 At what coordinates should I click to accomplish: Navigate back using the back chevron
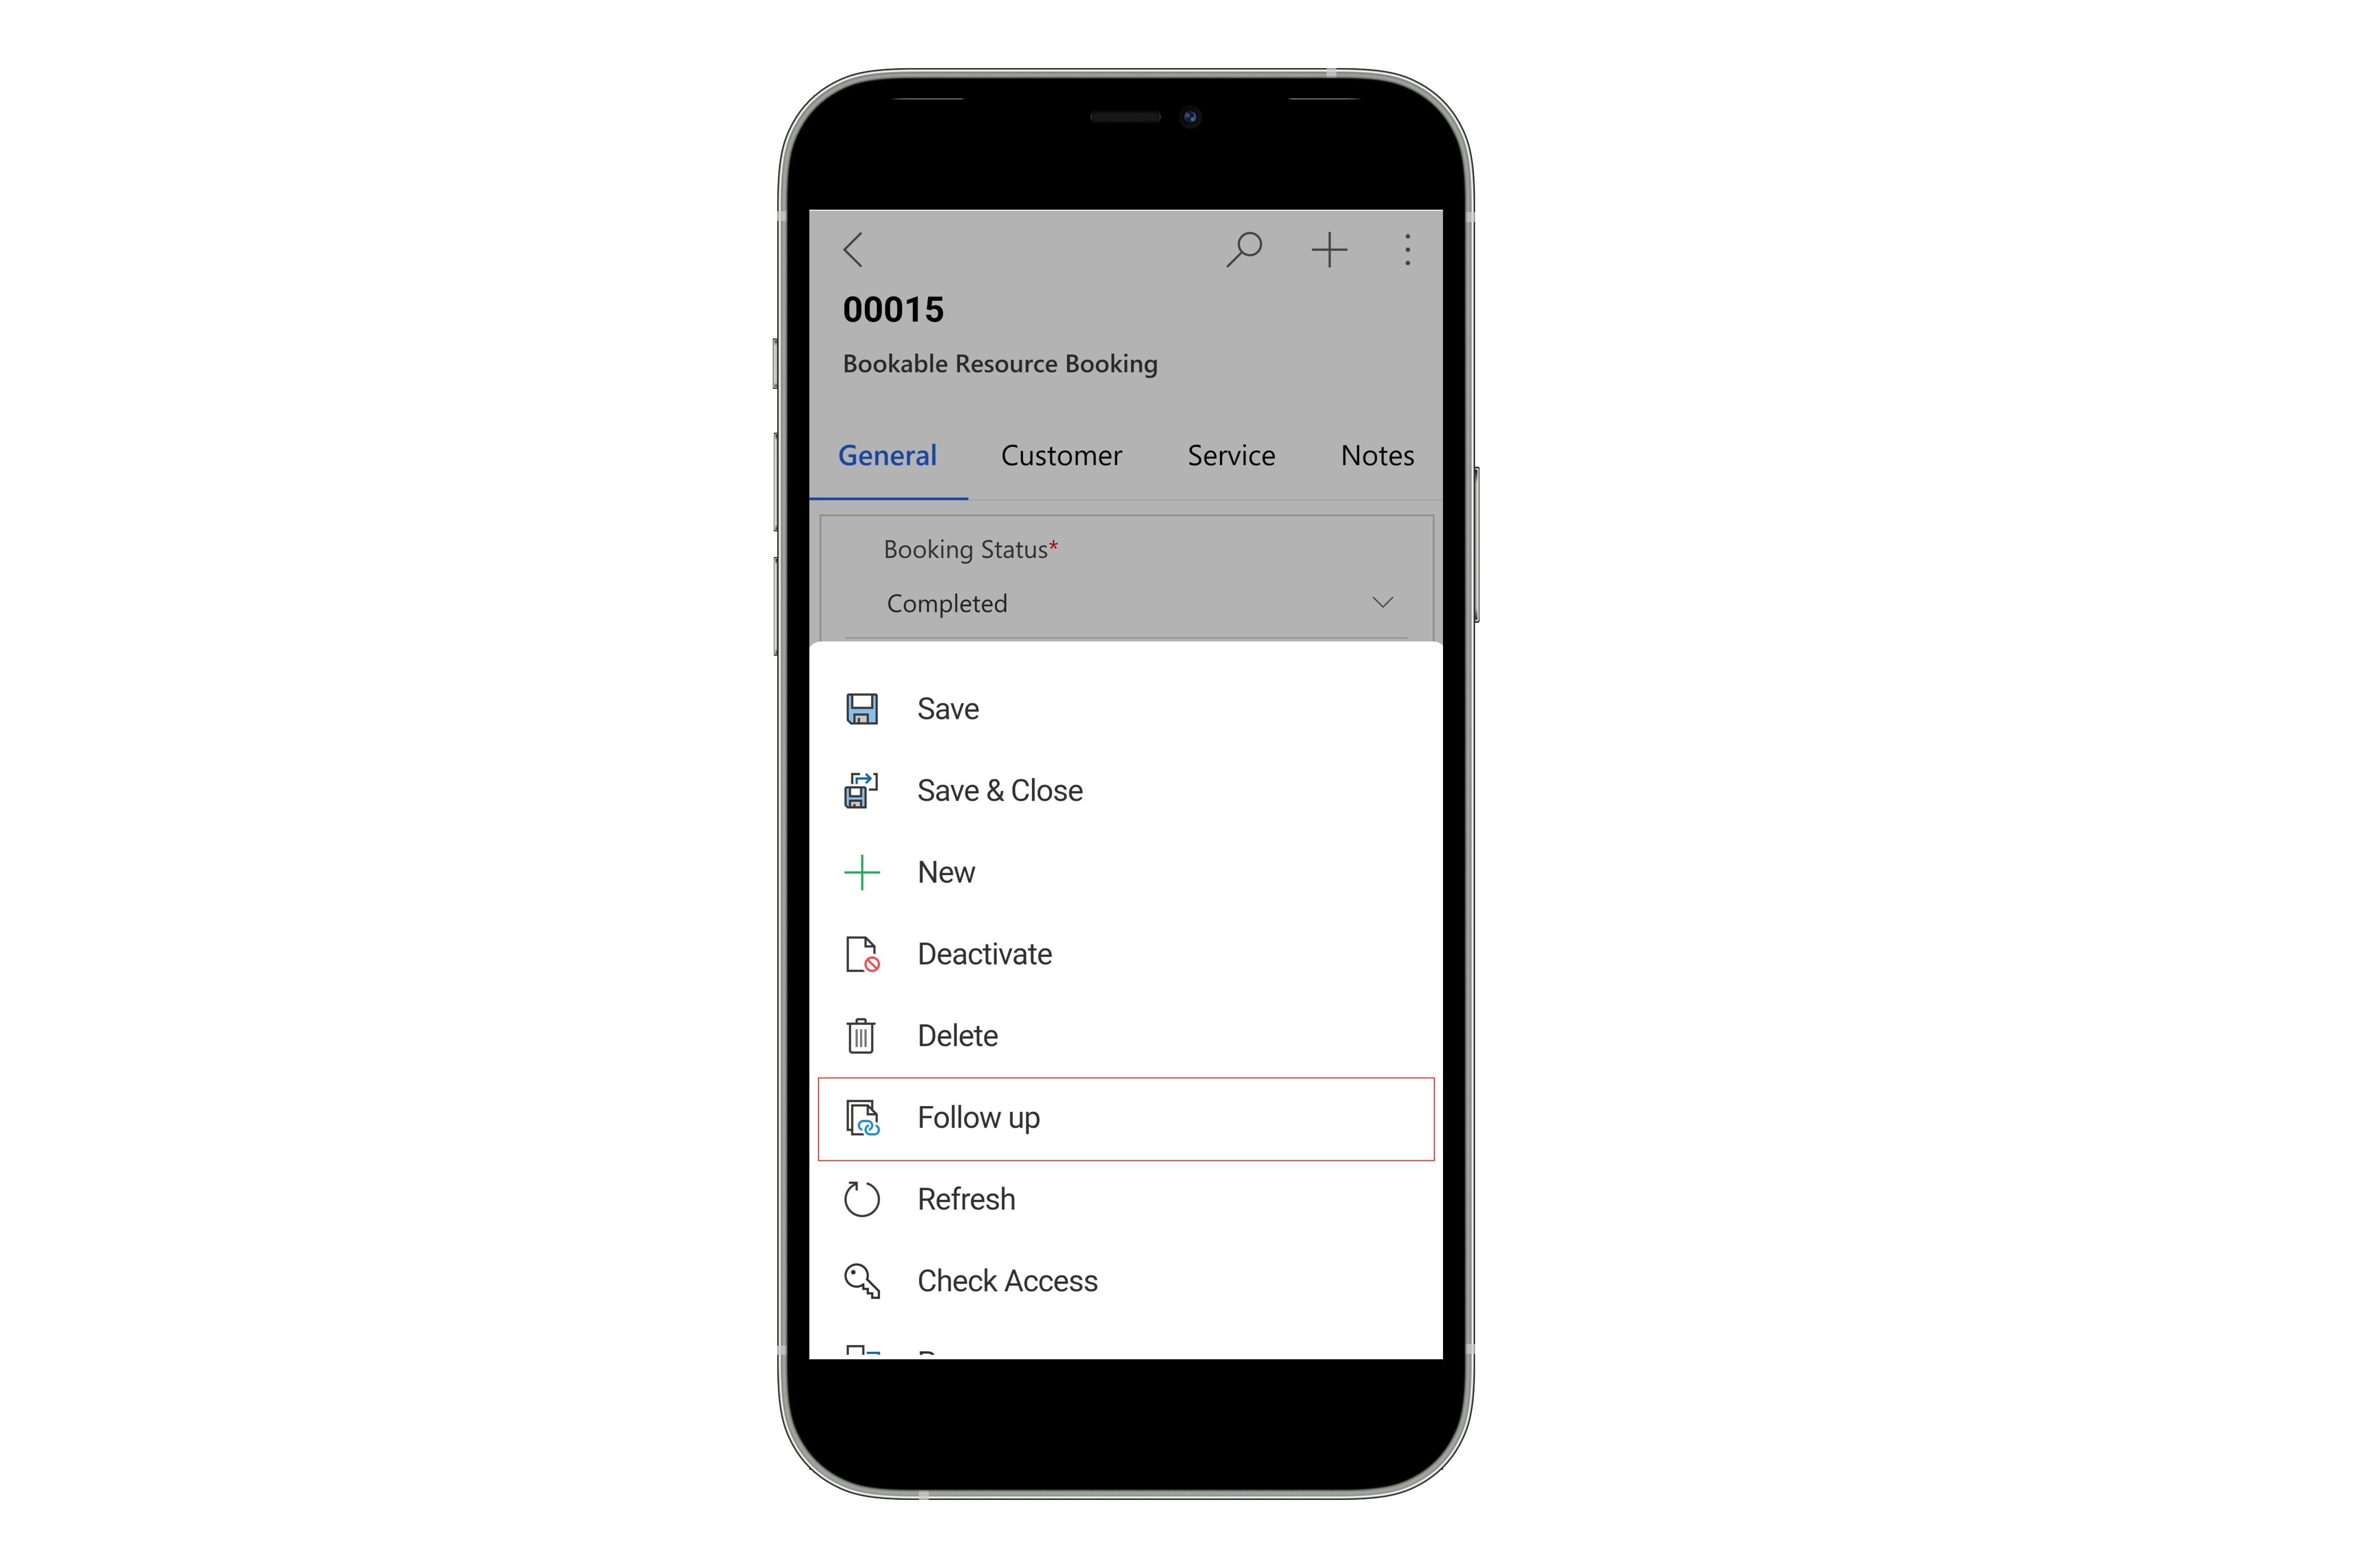point(852,247)
